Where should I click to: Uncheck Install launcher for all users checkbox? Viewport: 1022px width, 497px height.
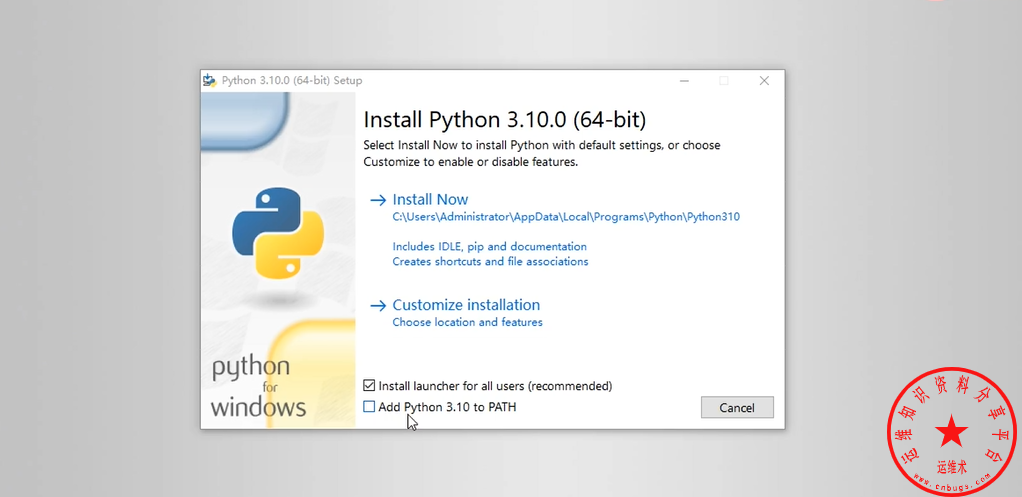coord(370,385)
